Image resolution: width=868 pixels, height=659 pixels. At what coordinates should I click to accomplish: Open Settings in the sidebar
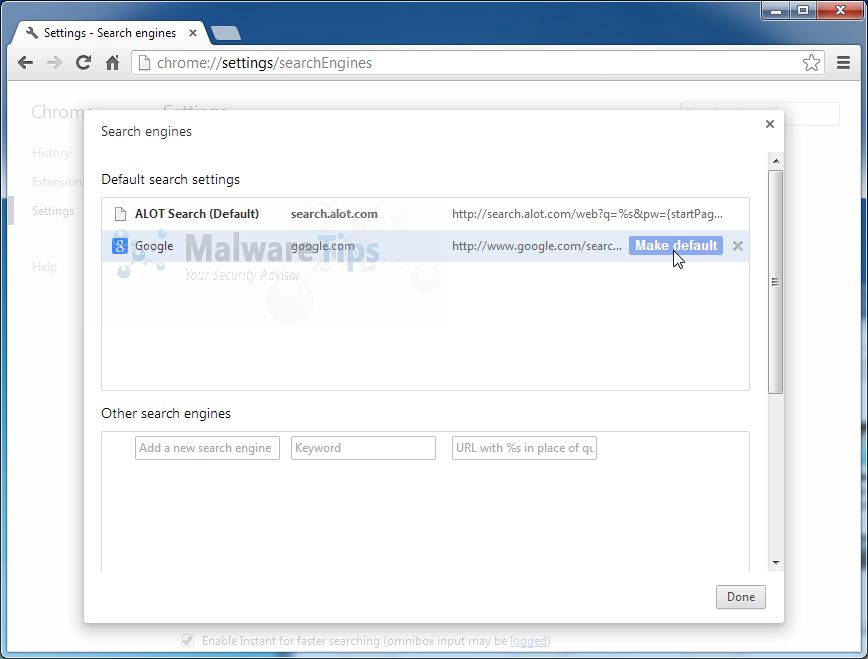click(x=53, y=211)
